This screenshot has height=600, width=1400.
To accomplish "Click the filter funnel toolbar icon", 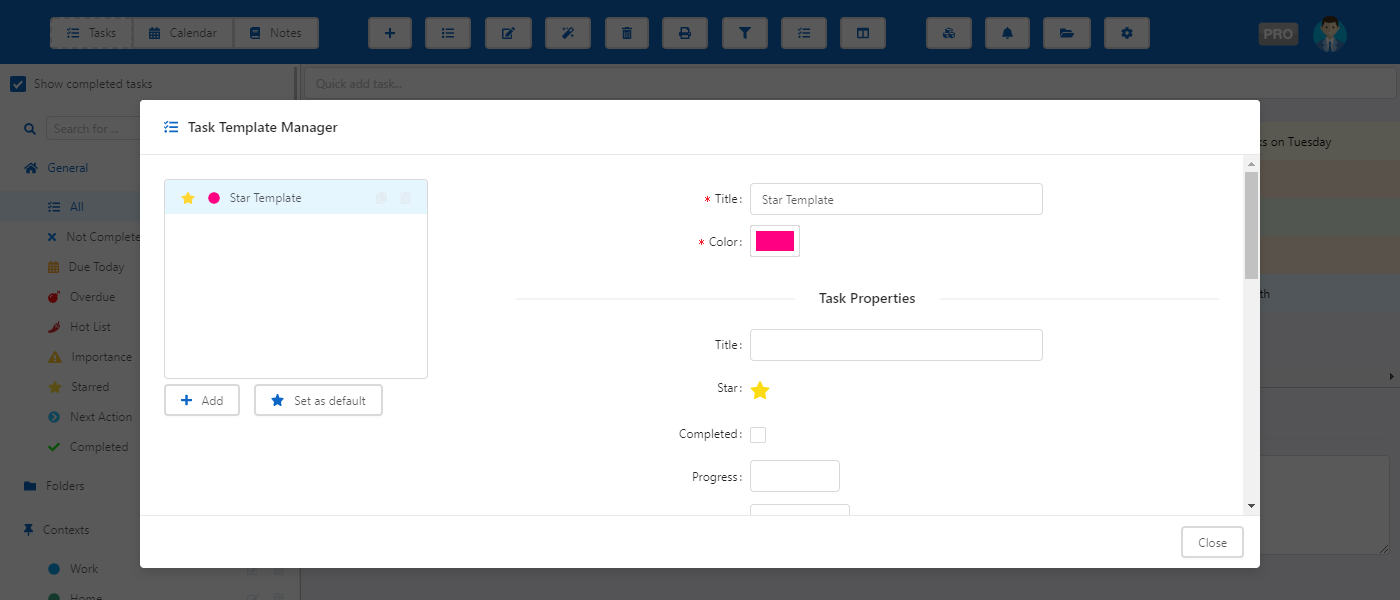I will [x=745, y=33].
